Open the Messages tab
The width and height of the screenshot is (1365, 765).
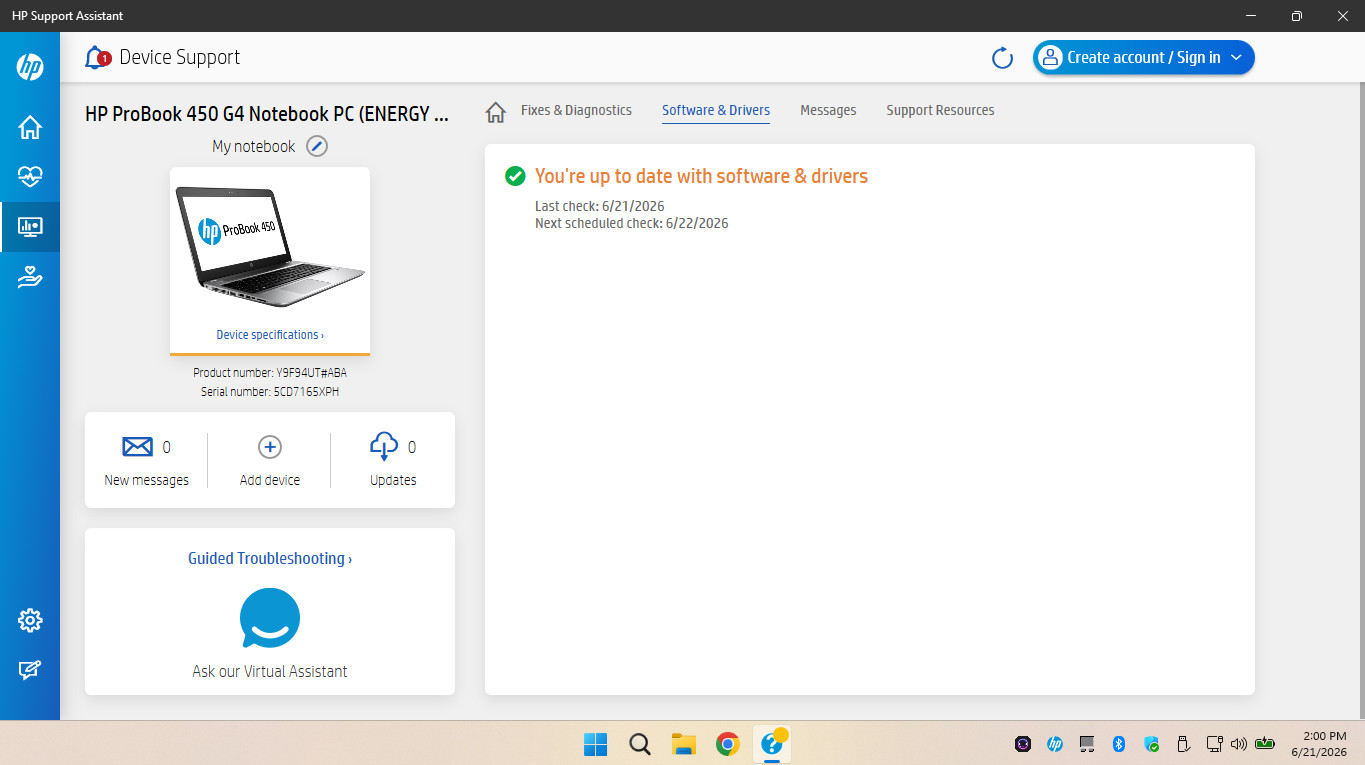coord(828,110)
